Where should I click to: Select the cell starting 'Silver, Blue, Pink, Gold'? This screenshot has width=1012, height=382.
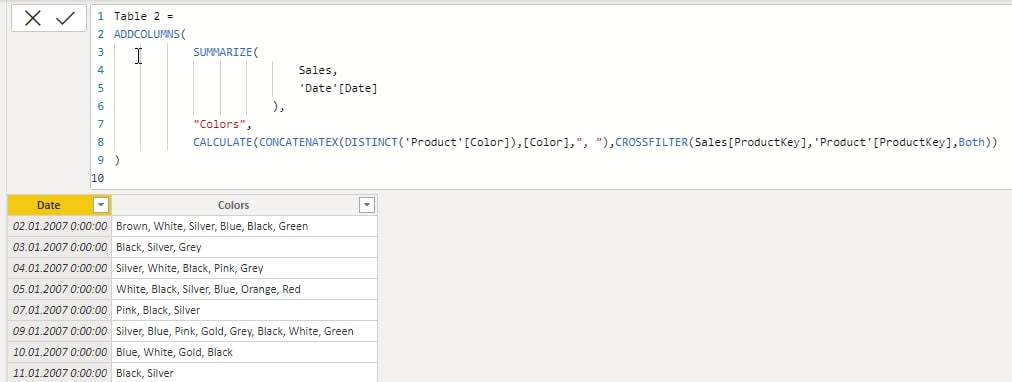pyautogui.click(x=244, y=331)
